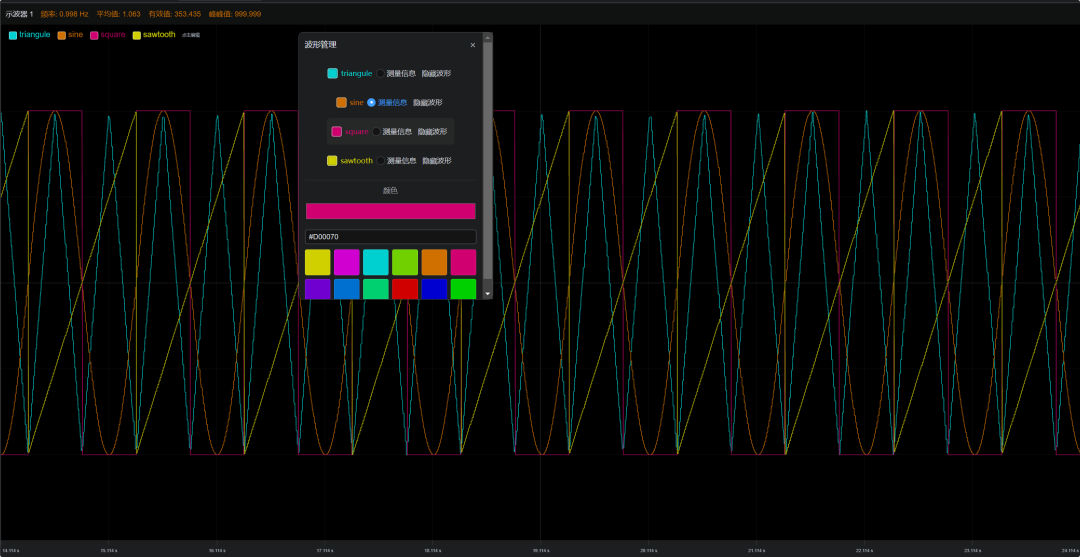Click the 频率: 0.998 Hz readout
Viewport: 1080px width, 557px height.
tap(64, 14)
